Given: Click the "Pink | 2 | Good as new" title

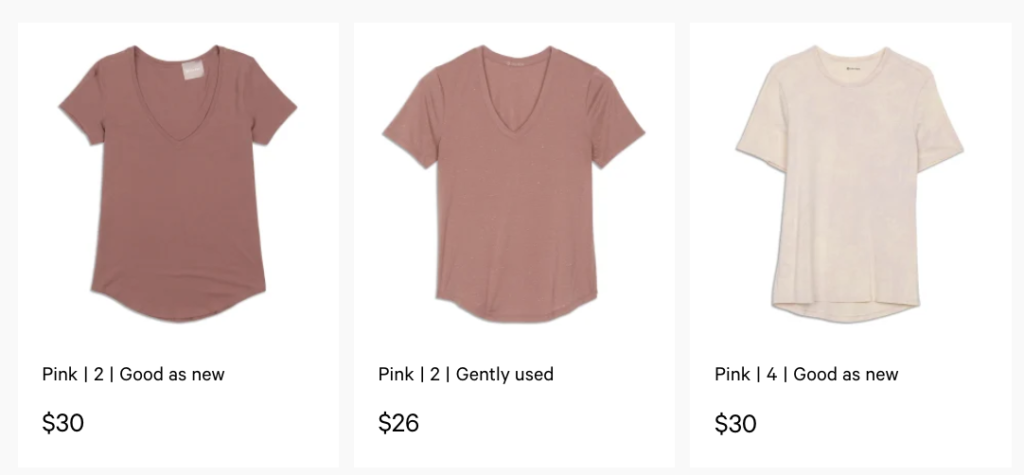Looking at the screenshot, I should pos(133,375).
